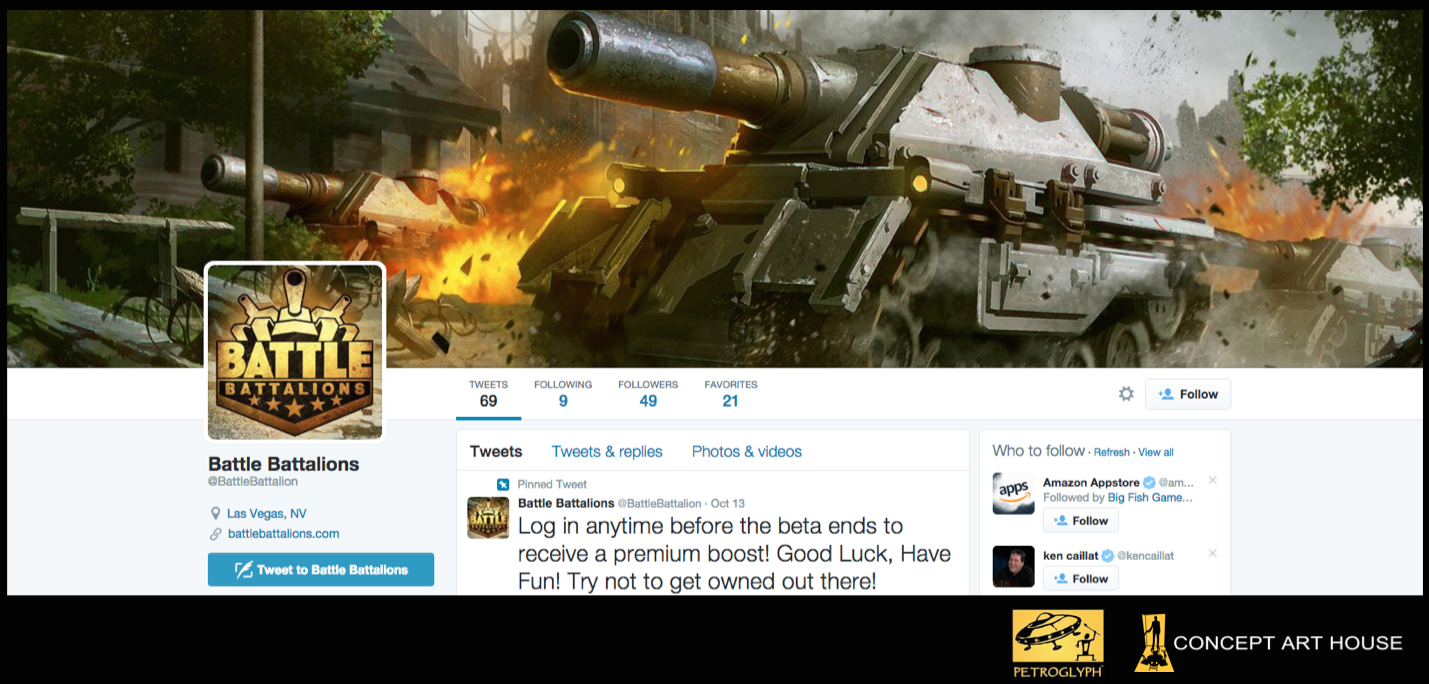Click the Amazon Appstore verified badge
Viewport: 1429px width, 684px height.
coord(1149,482)
